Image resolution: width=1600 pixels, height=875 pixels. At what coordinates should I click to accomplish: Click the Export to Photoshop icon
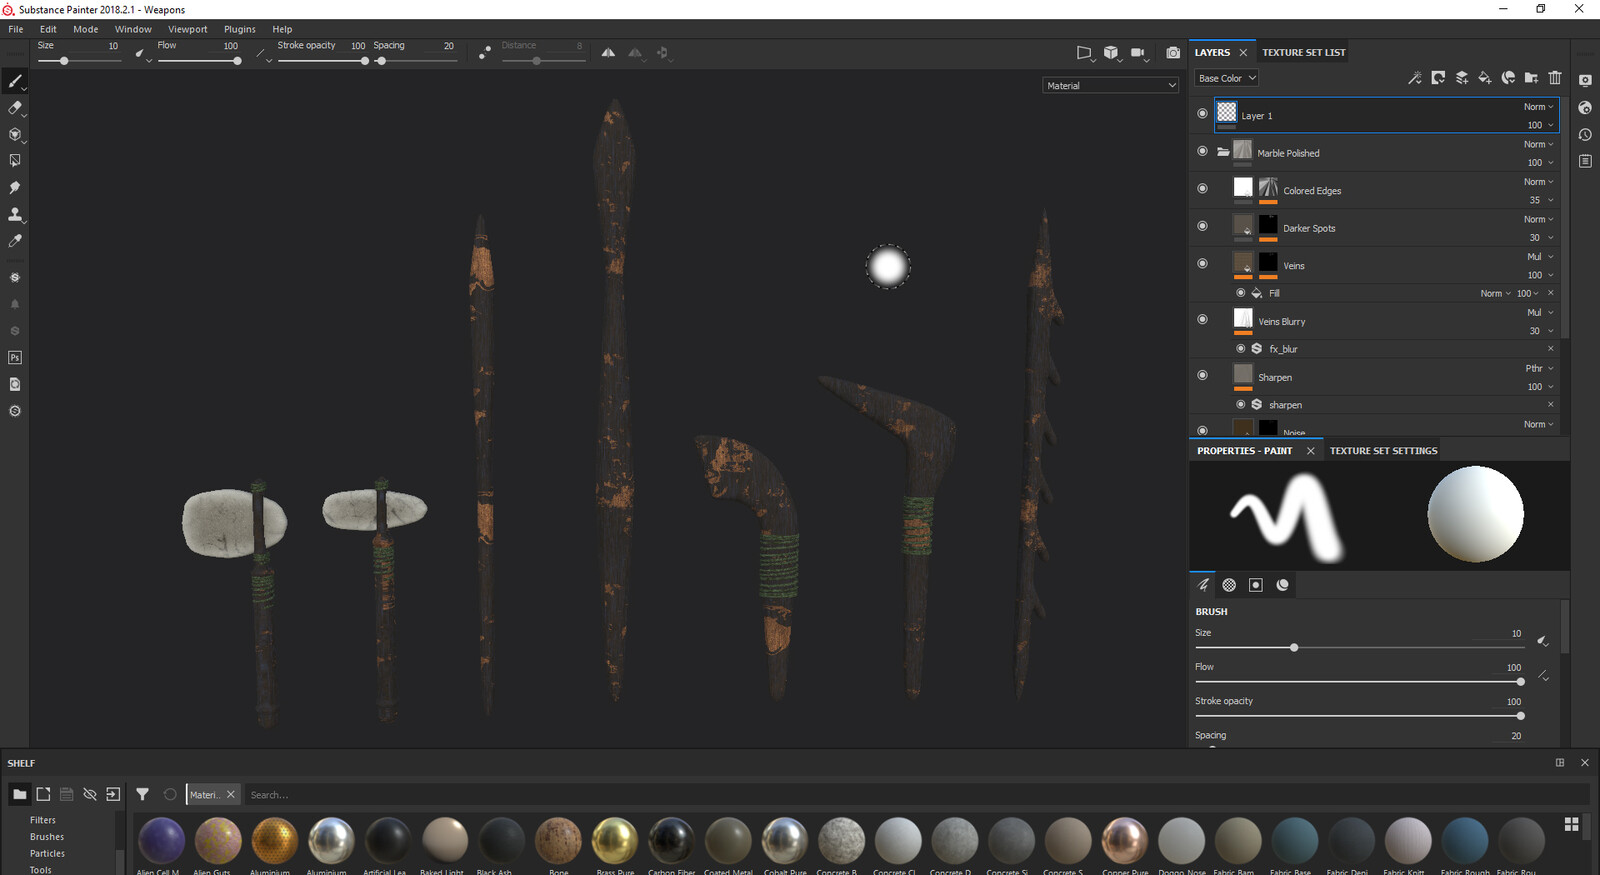[x=15, y=357]
